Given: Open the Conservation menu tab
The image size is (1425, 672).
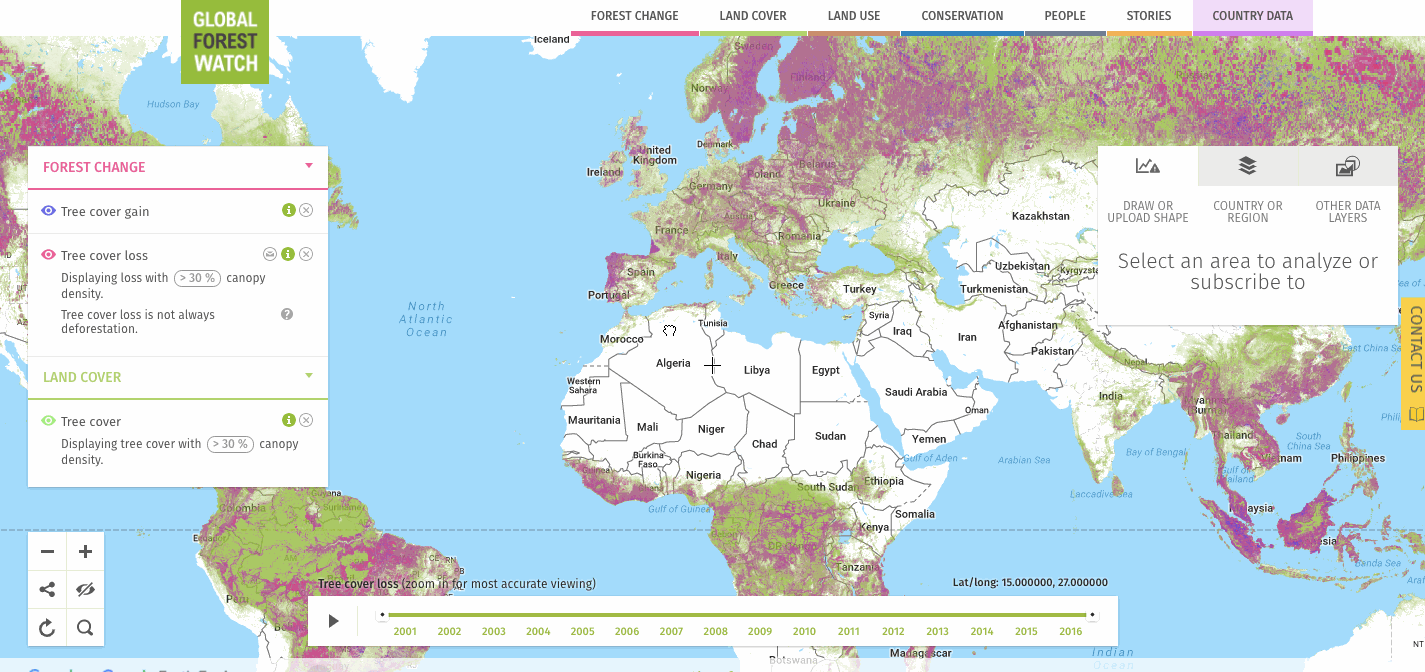Looking at the screenshot, I should [x=962, y=16].
